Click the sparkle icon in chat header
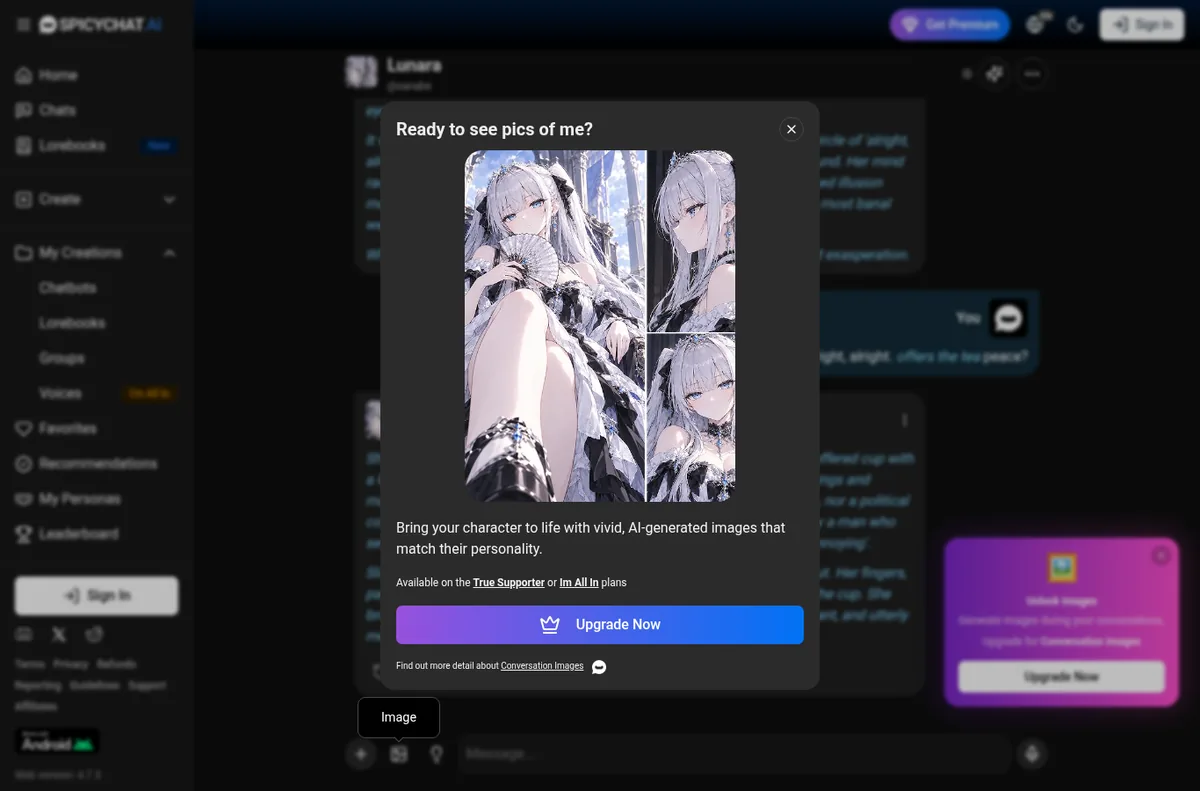The height and width of the screenshot is (791, 1200). [x=994, y=74]
